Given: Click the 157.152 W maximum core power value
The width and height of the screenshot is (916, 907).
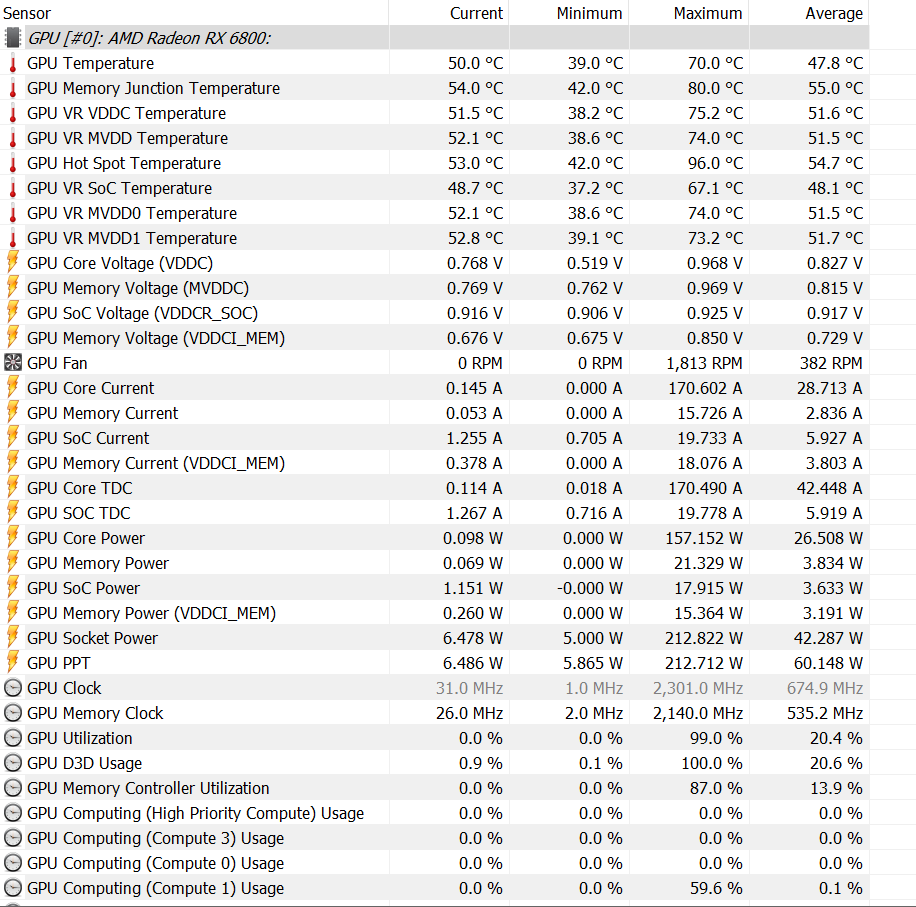Looking at the screenshot, I should pos(704,538).
